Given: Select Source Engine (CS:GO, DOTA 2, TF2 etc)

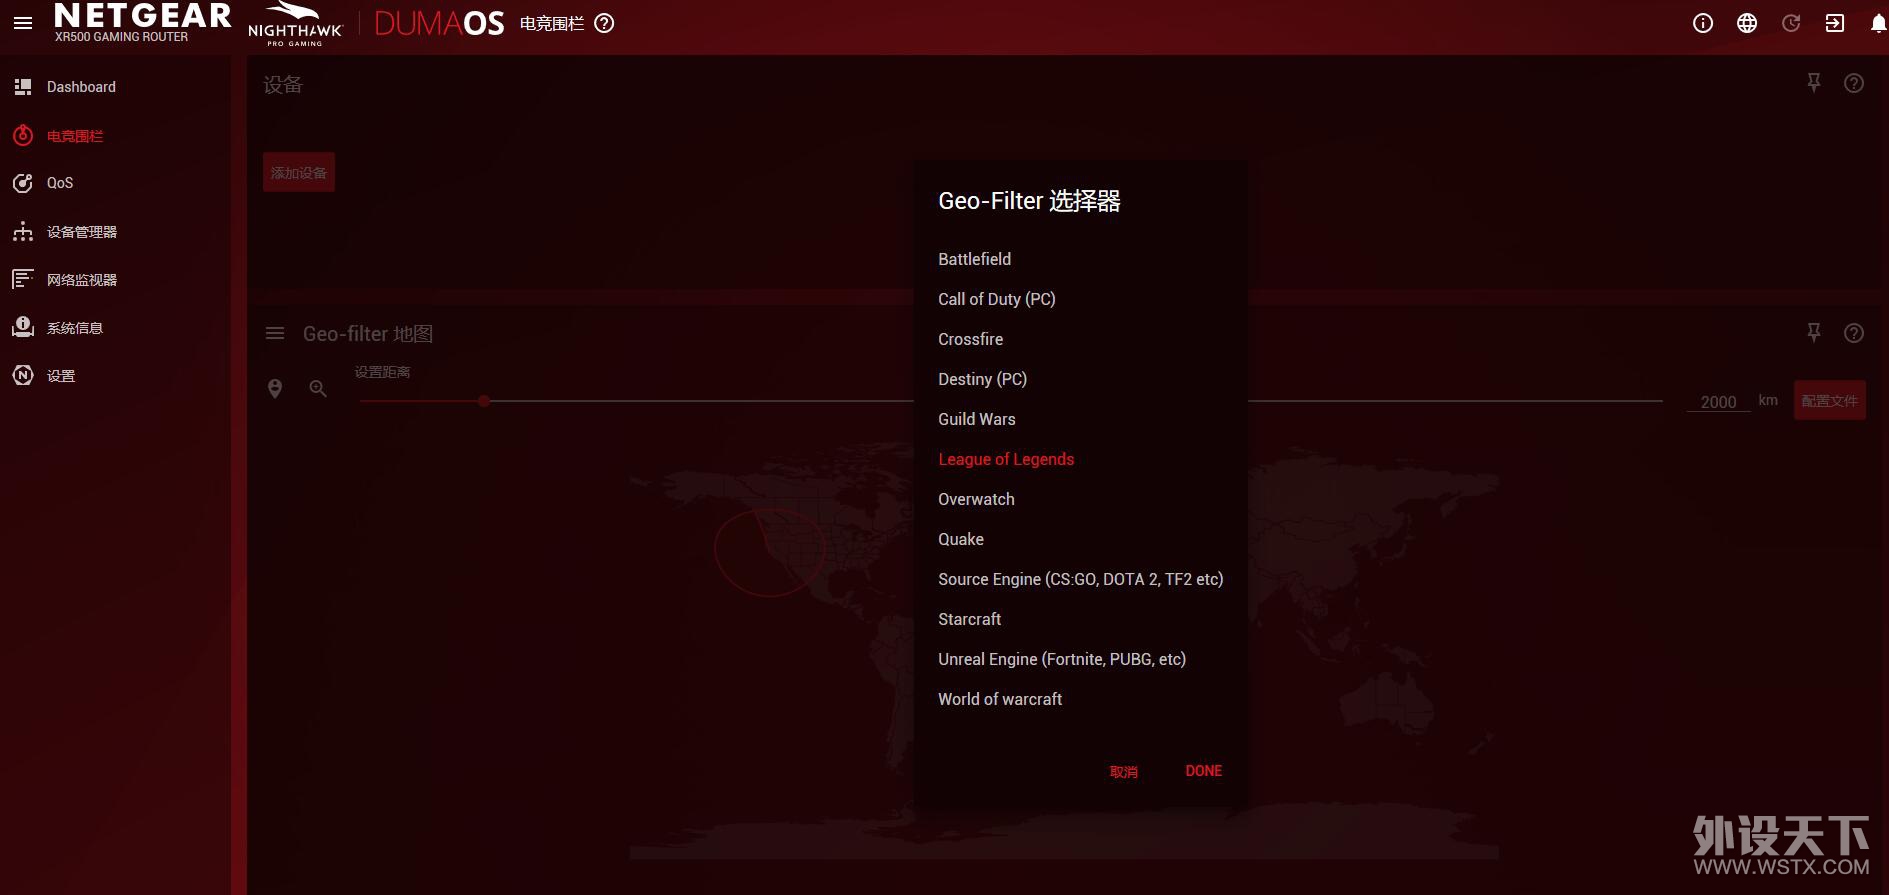Looking at the screenshot, I should [1081, 579].
